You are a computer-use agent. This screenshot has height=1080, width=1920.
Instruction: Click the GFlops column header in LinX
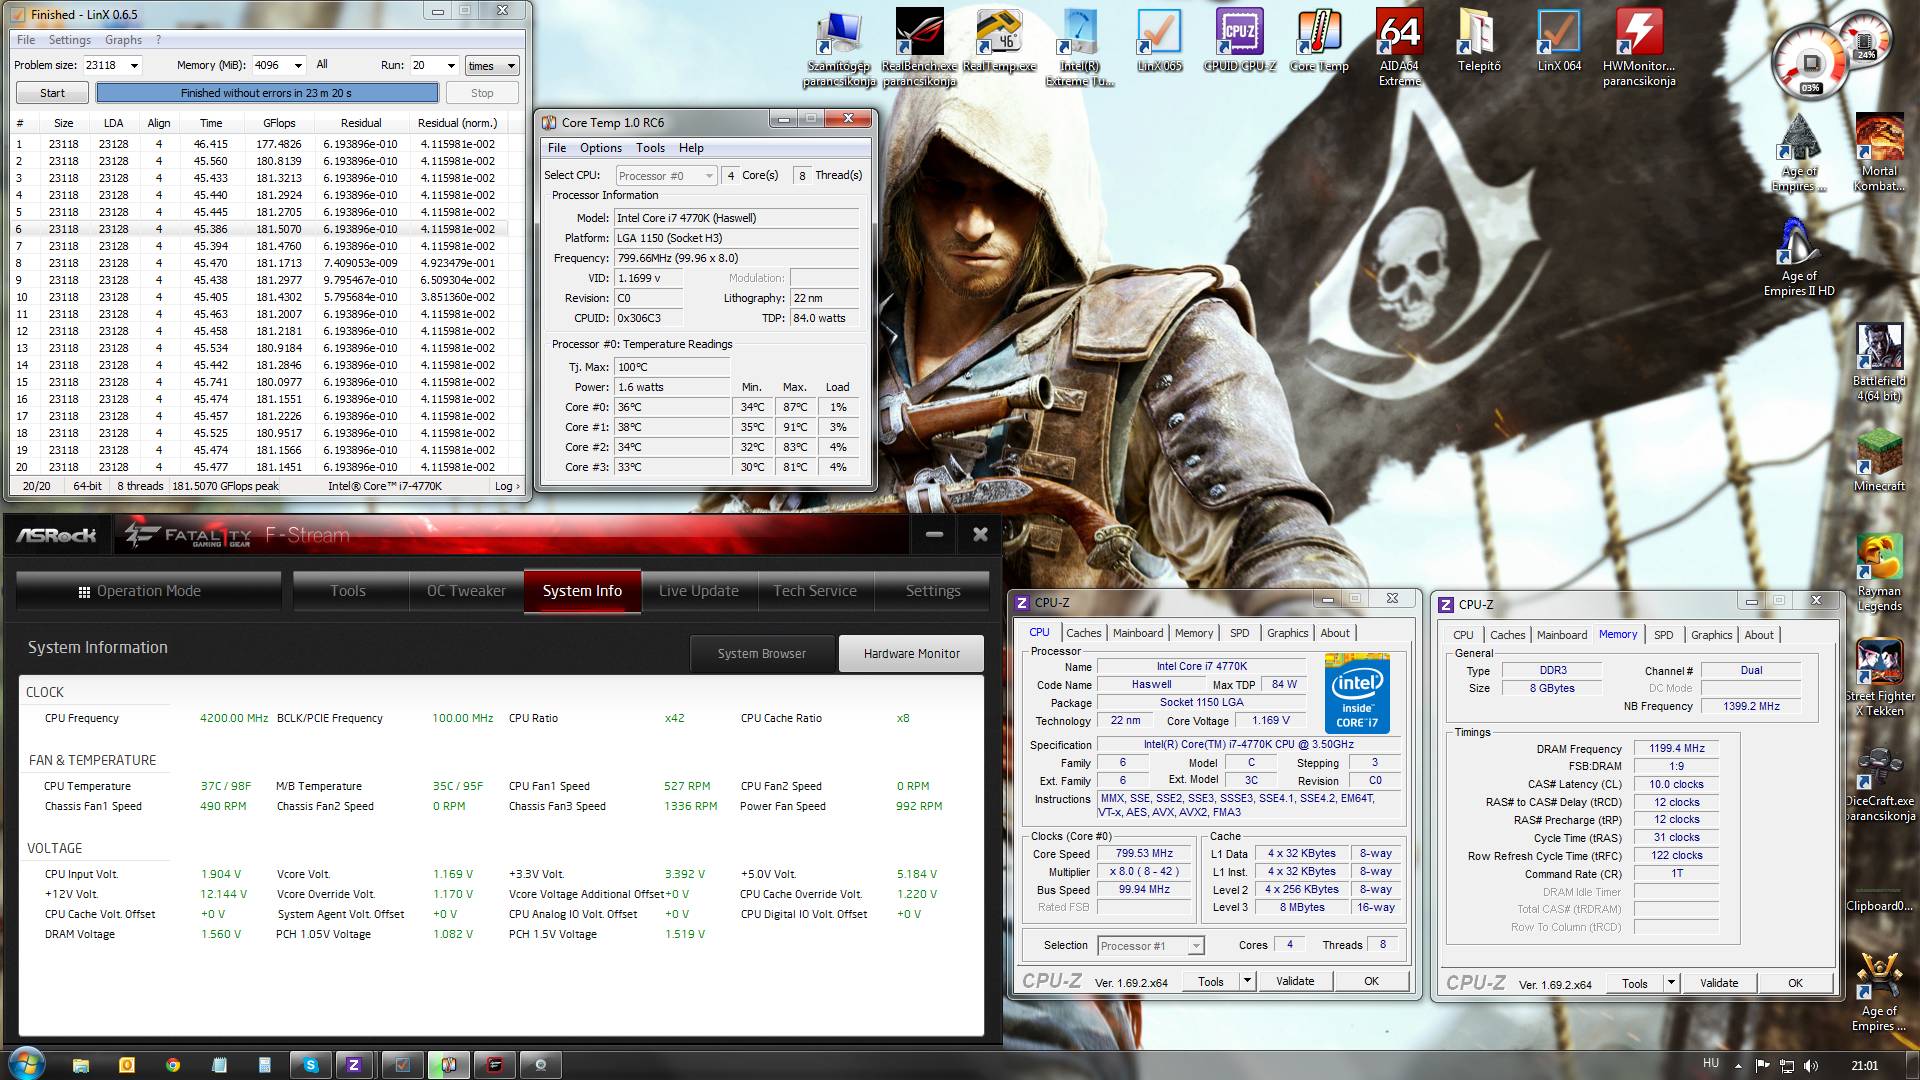point(279,123)
